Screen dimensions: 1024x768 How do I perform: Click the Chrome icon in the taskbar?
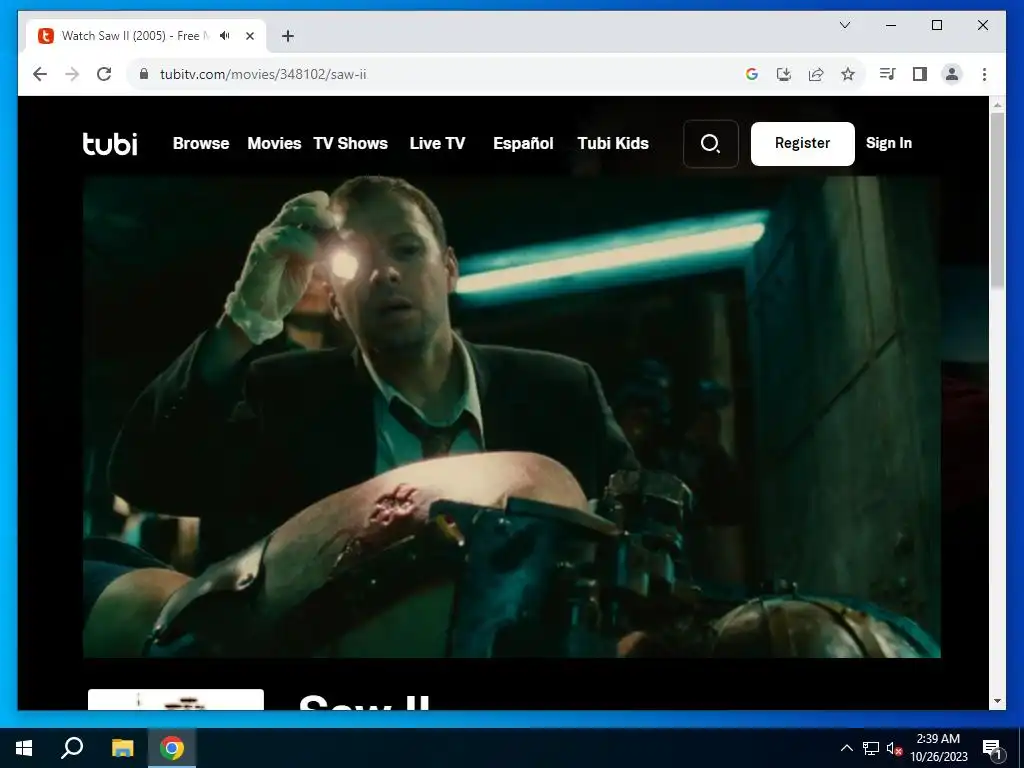pos(172,748)
